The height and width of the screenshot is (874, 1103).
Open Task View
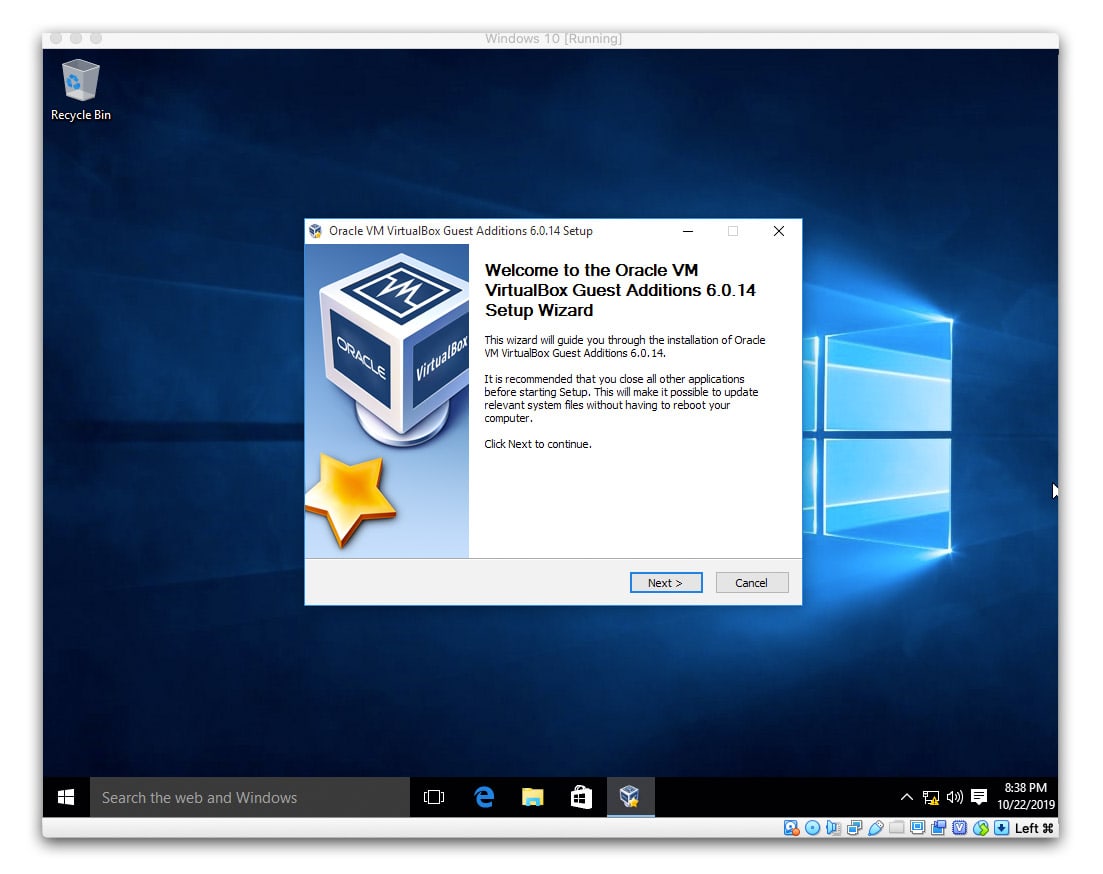434,797
